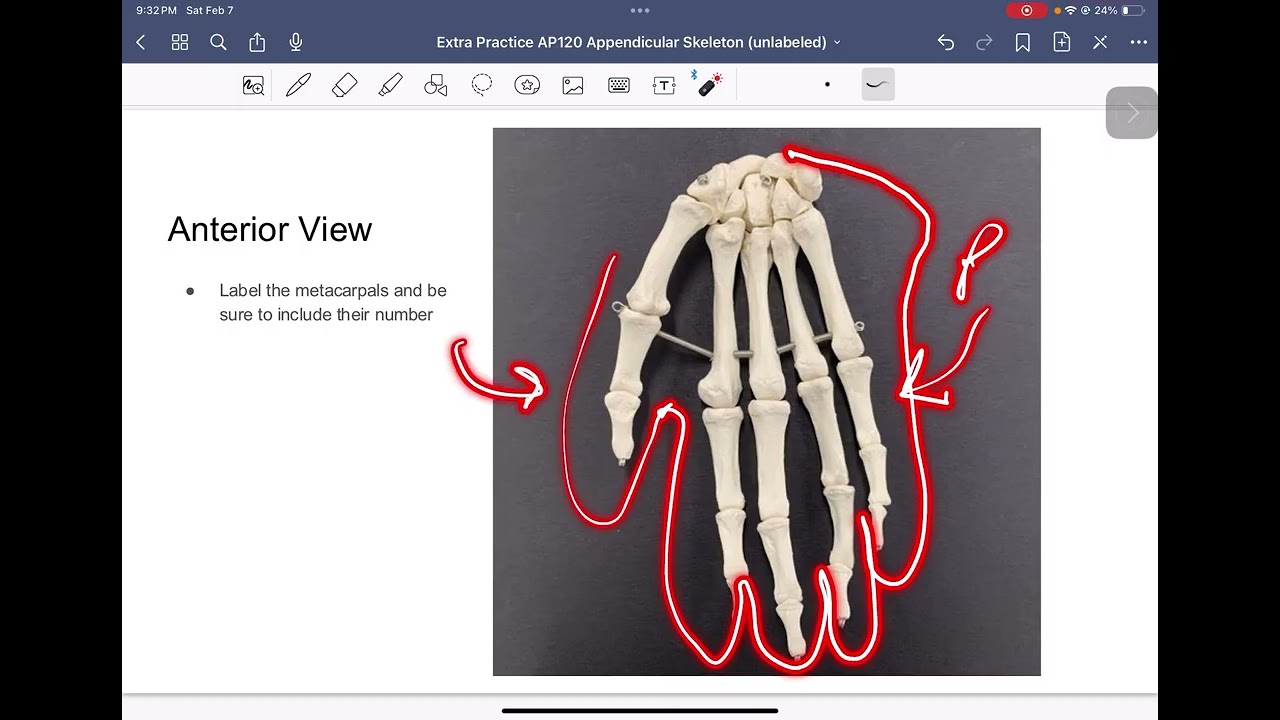Tap the home indicator bar

pyautogui.click(x=640, y=711)
